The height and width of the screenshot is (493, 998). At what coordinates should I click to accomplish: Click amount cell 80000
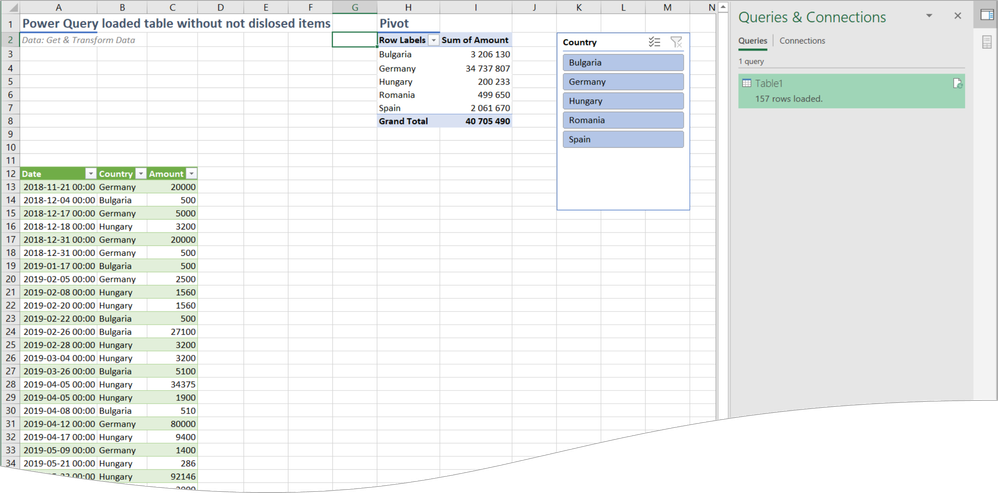pyautogui.click(x=172, y=424)
